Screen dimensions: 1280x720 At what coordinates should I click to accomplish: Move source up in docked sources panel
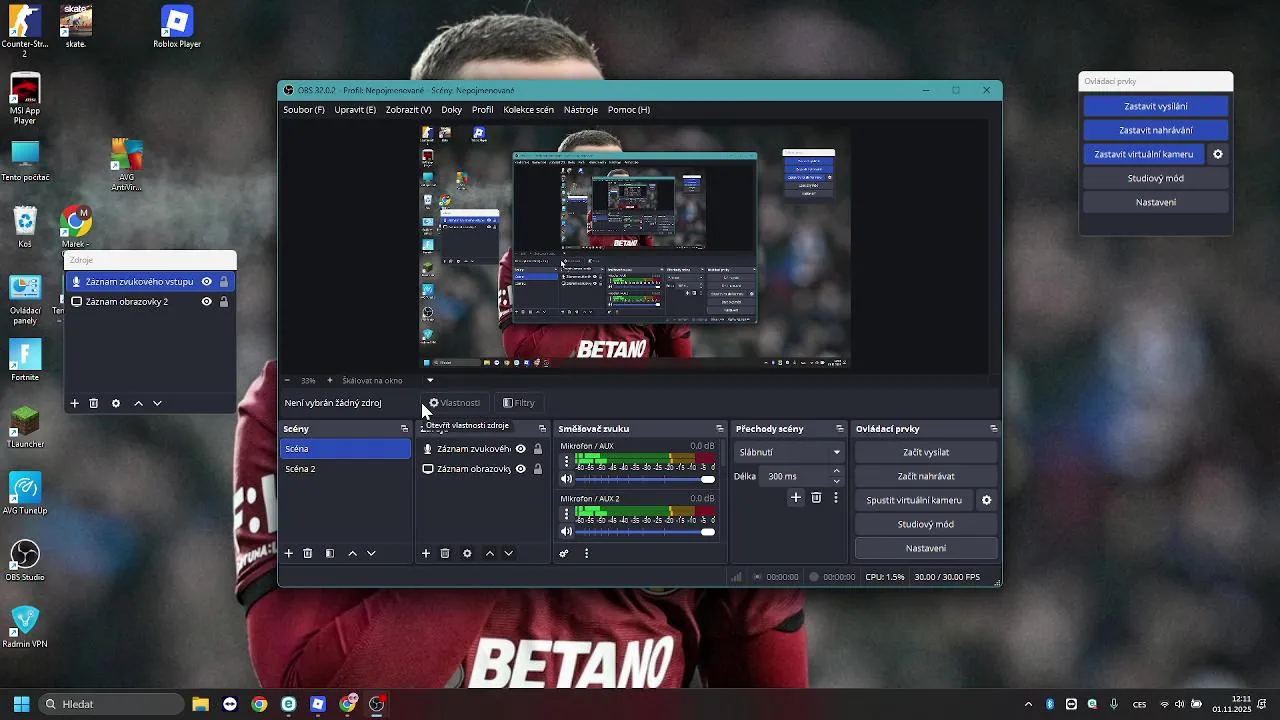[489, 553]
